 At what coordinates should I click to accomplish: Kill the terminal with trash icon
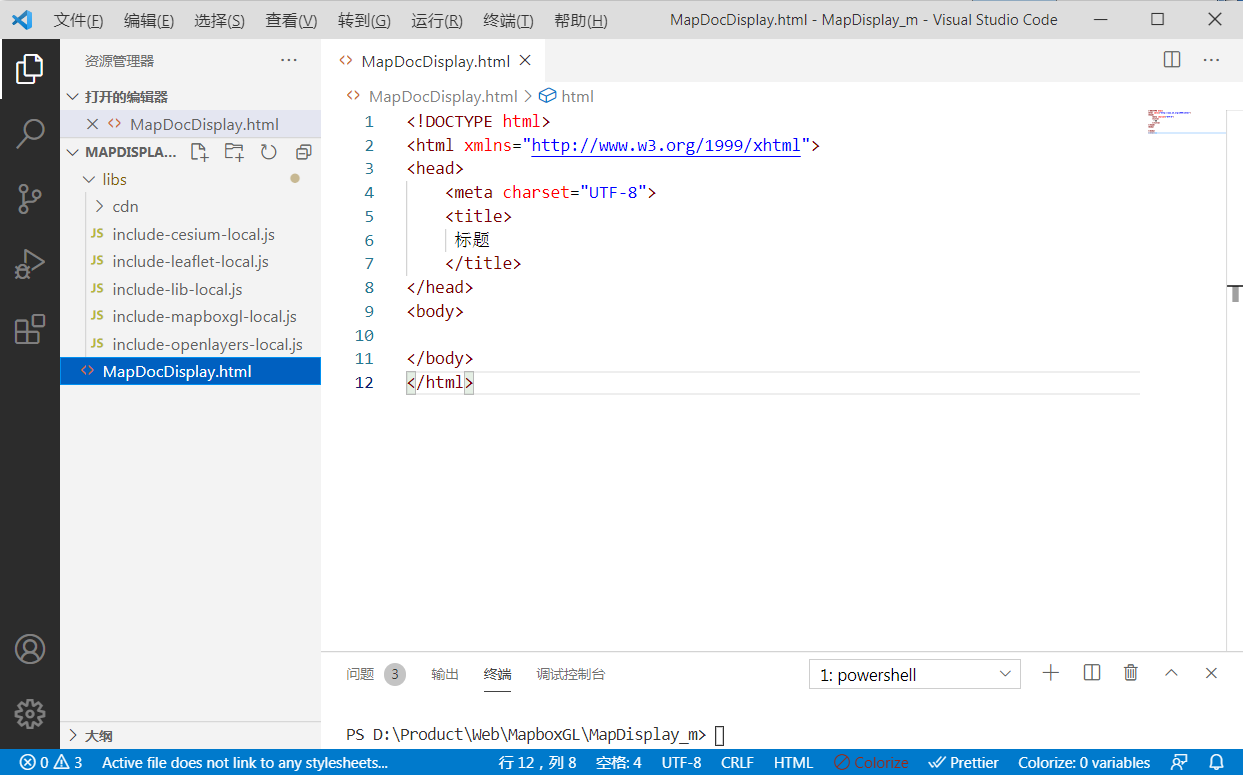pyautogui.click(x=1131, y=673)
